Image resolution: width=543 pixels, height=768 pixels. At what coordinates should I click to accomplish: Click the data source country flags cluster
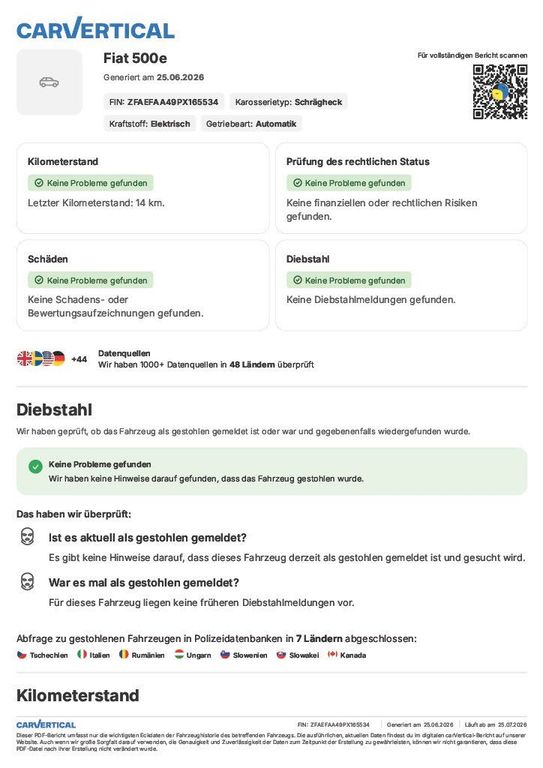click(x=41, y=359)
